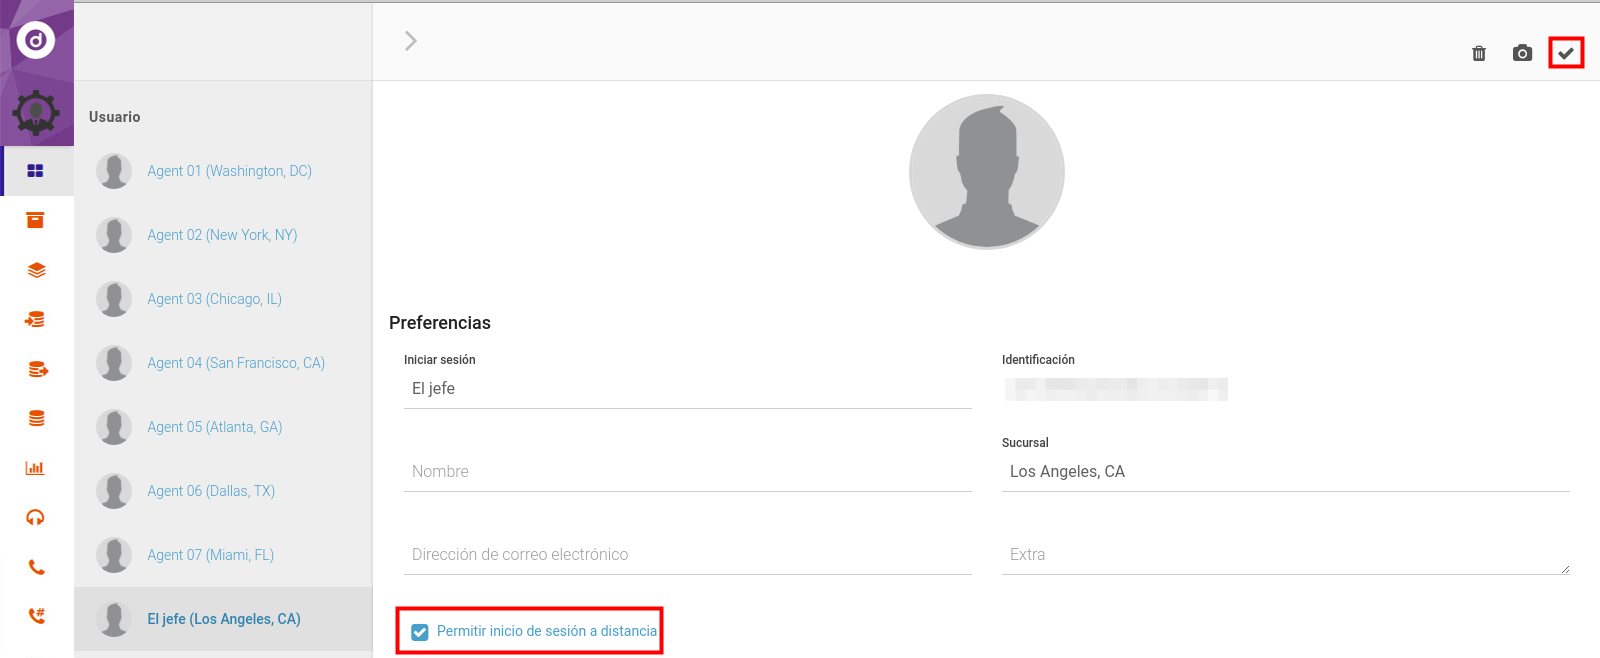Click the stacked layers sidebar icon
Viewport: 1600px width, 658px height.
pos(36,270)
